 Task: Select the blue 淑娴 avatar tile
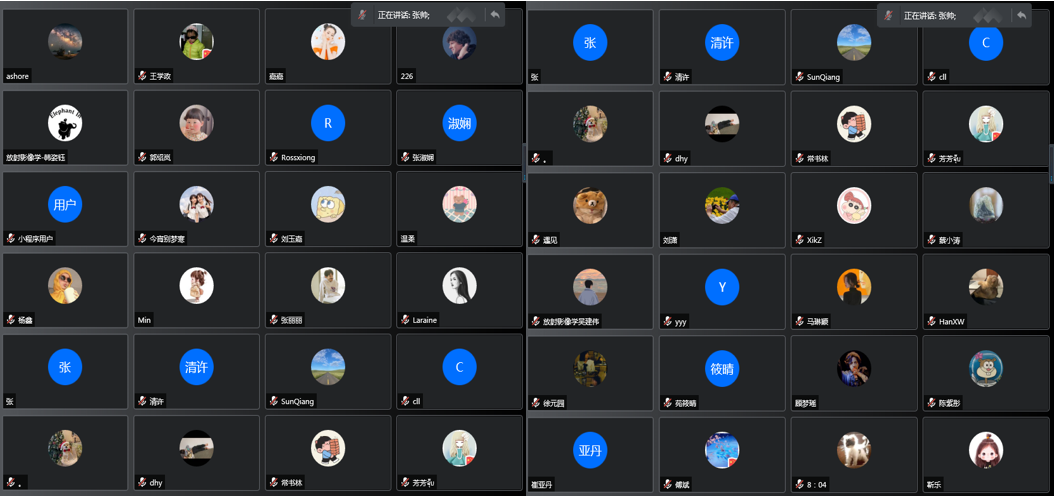point(460,123)
